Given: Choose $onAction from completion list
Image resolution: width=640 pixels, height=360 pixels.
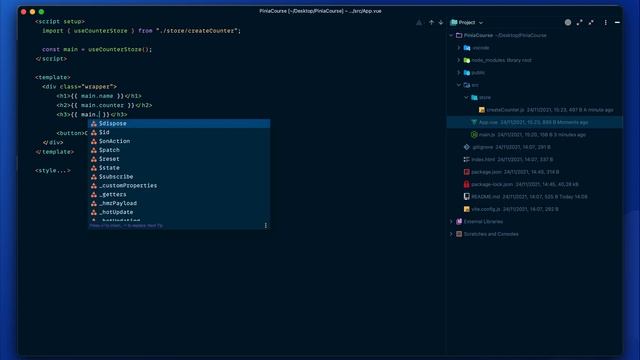Looking at the screenshot, I should [x=179, y=141].
